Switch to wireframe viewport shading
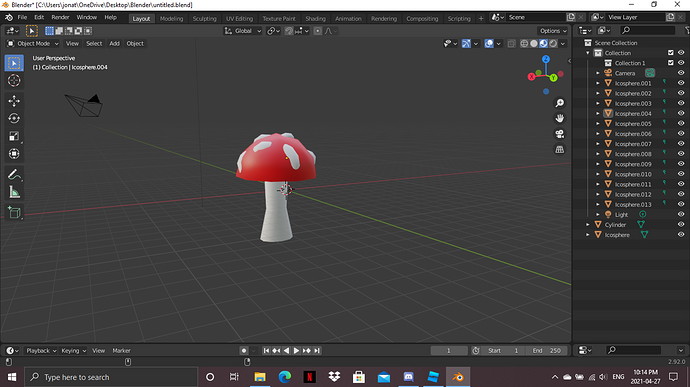 [524, 44]
